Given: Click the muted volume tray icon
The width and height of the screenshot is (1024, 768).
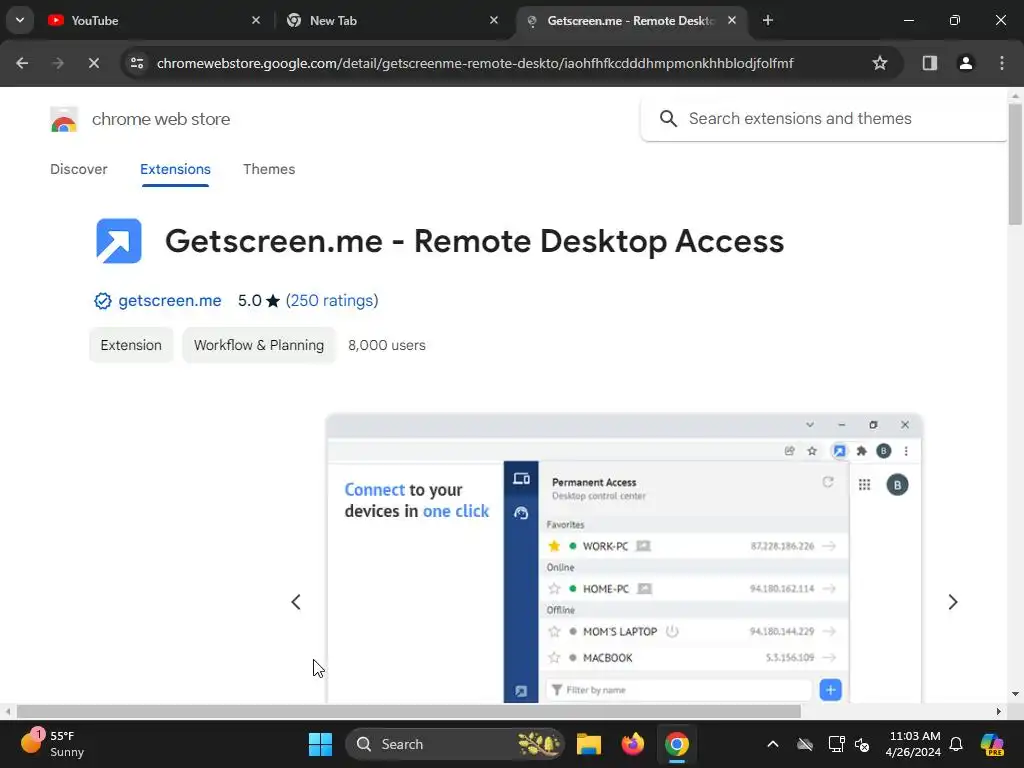Looking at the screenshot, I should point(862,744).
